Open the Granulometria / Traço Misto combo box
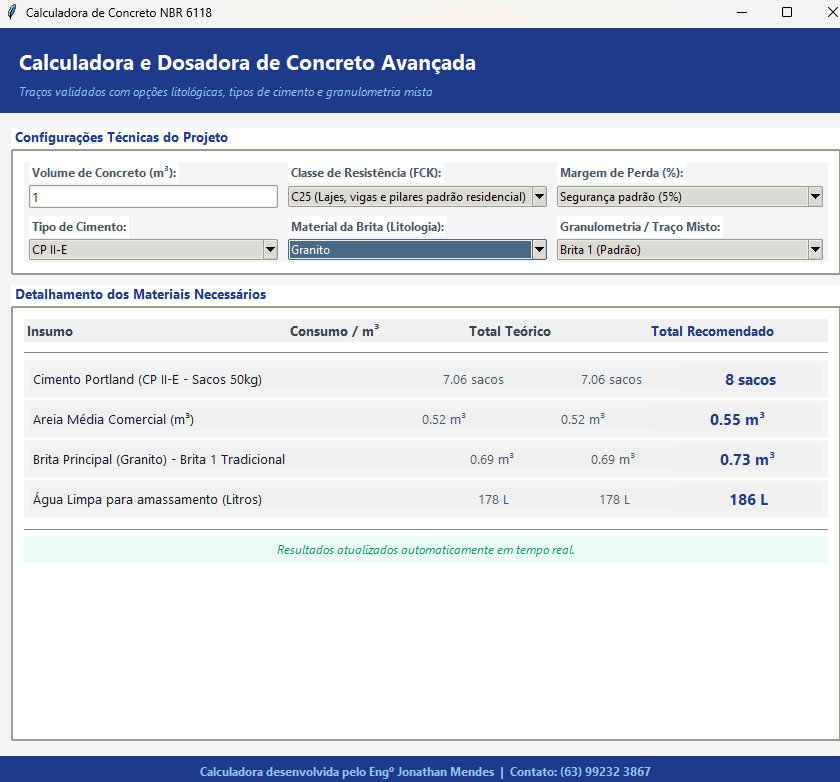Screen dimensions: 840x782 (x=689, y=250)
